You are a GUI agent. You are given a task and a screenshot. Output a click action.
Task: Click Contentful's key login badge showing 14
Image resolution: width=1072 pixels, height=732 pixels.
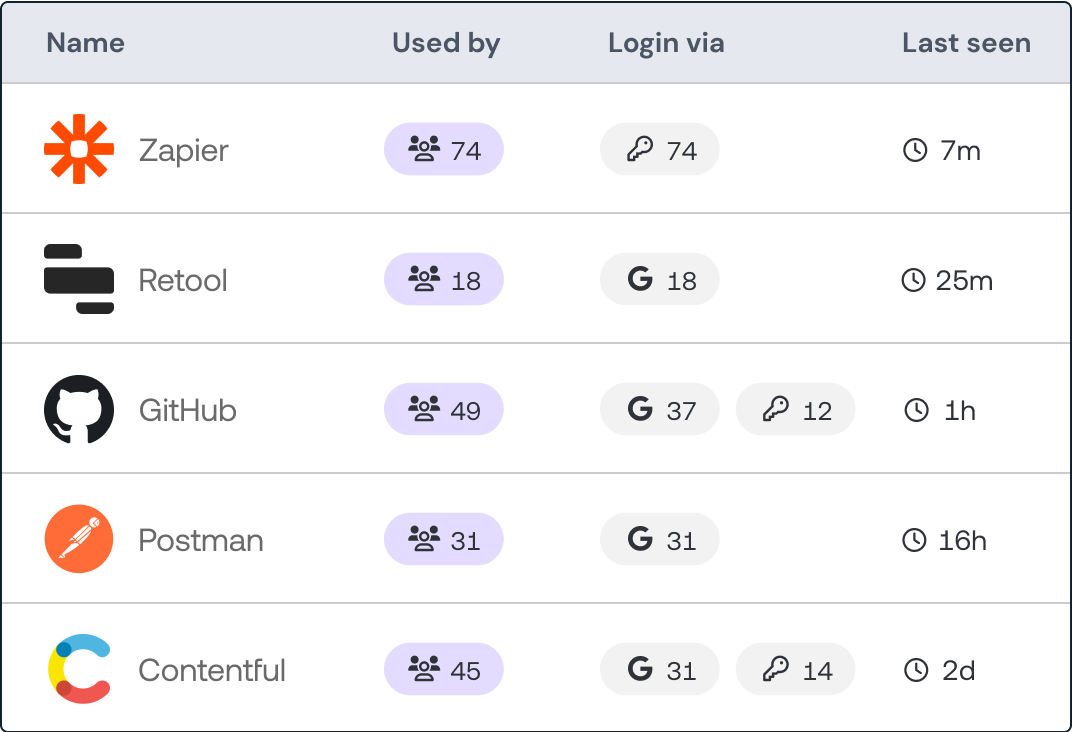tap(796, 670)
